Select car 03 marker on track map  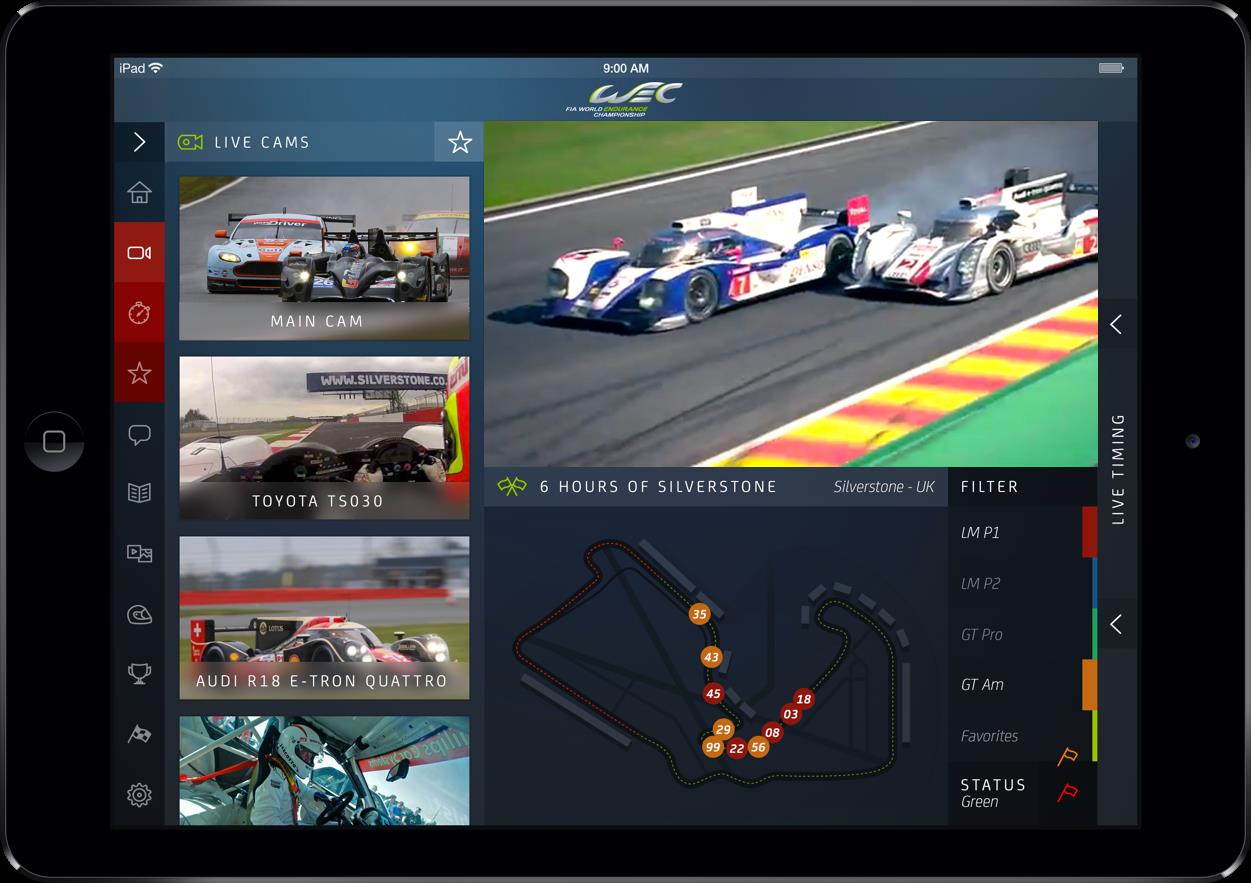[x=791, y=714]
